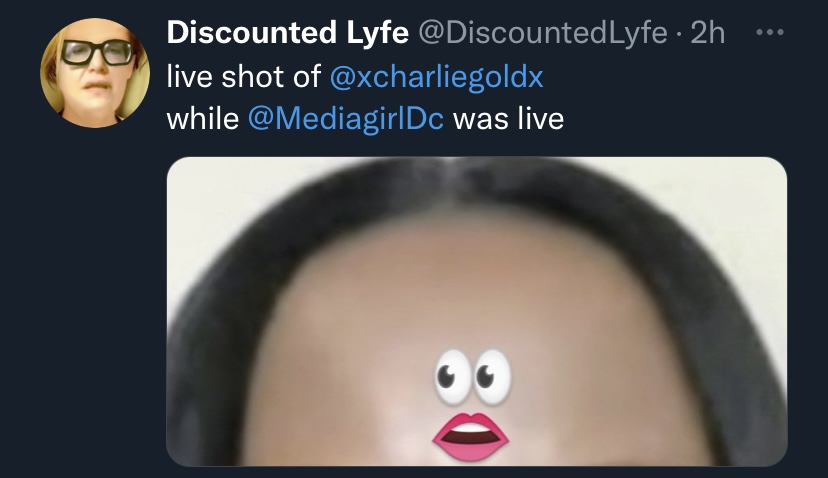Image resolution: width=828 pixels, height=478 pixels.
Task: Open the @MediagirlDc mention
Action: coord(345,118)
